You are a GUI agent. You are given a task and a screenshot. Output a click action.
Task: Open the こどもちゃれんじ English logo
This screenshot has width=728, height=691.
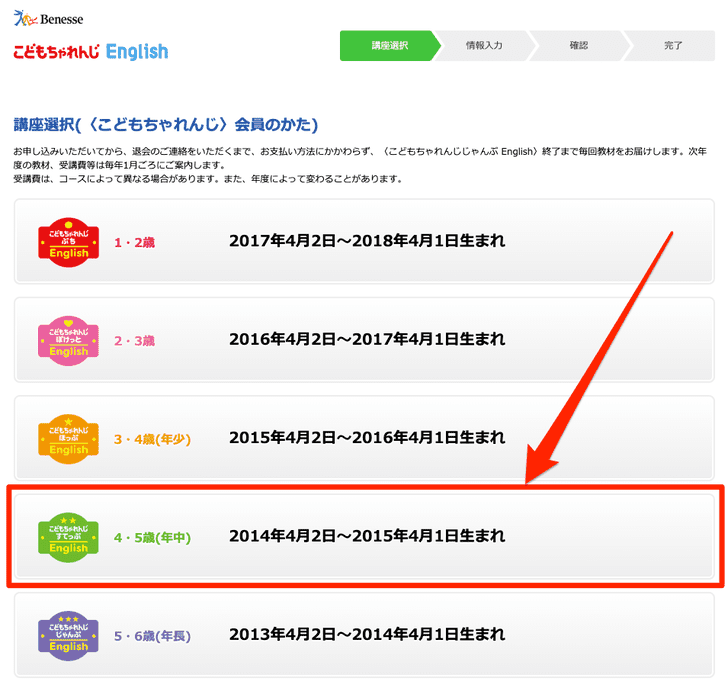tap(91, 52)
